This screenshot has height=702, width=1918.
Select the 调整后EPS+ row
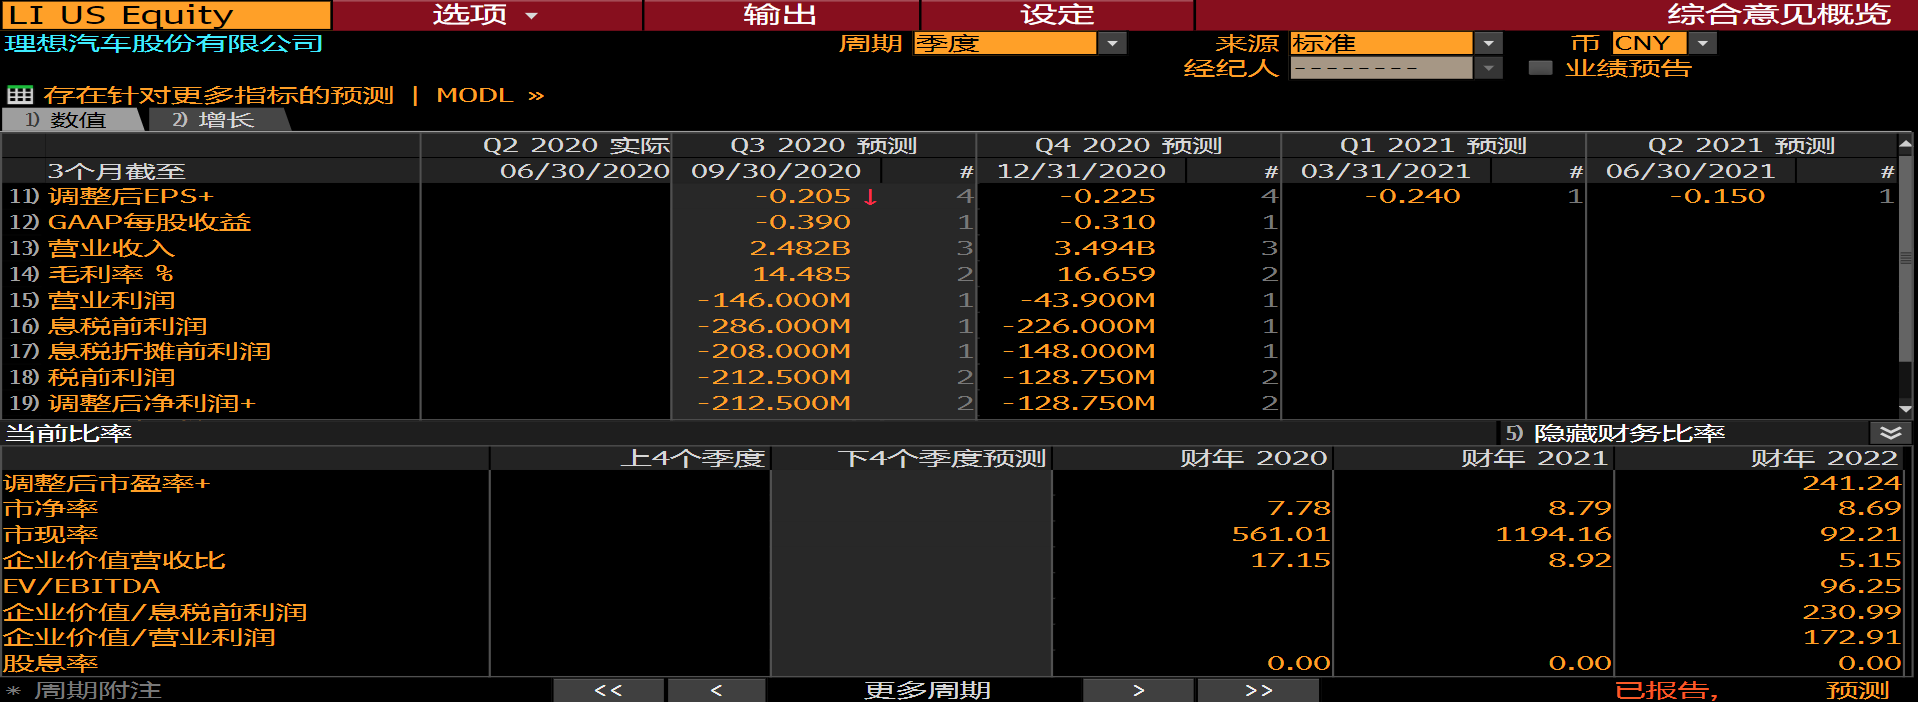pyautogui.click(x=131, y=197)
